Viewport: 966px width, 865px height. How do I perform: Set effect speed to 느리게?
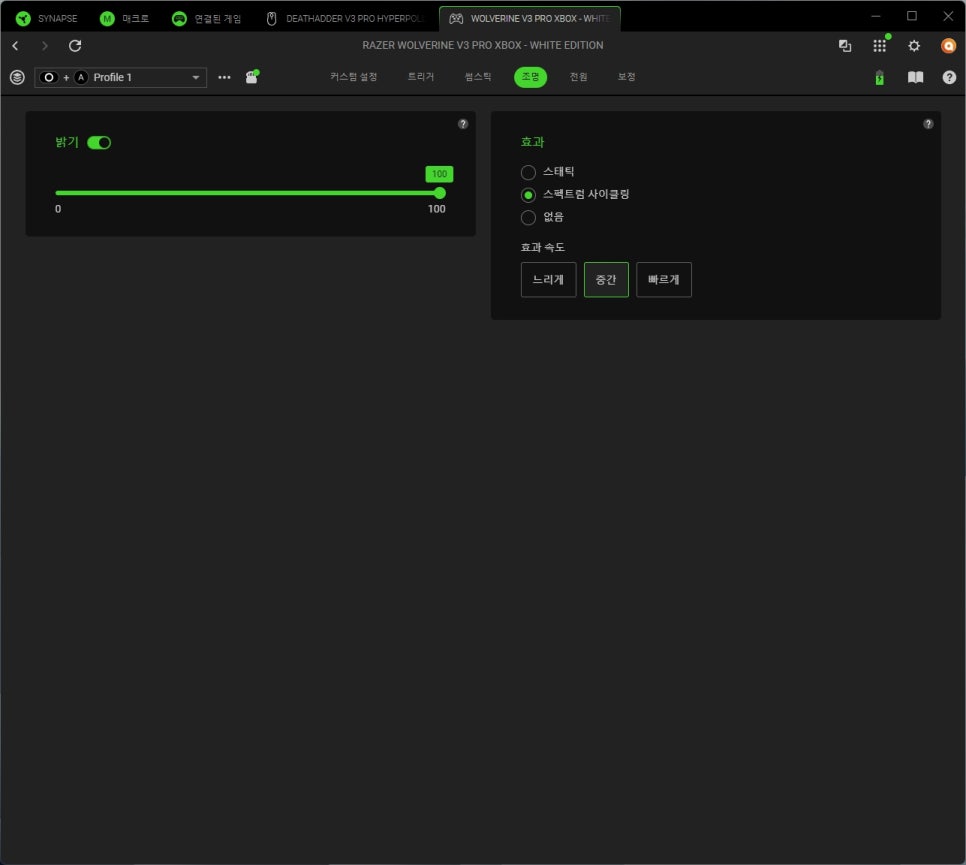tap(548, 280)
